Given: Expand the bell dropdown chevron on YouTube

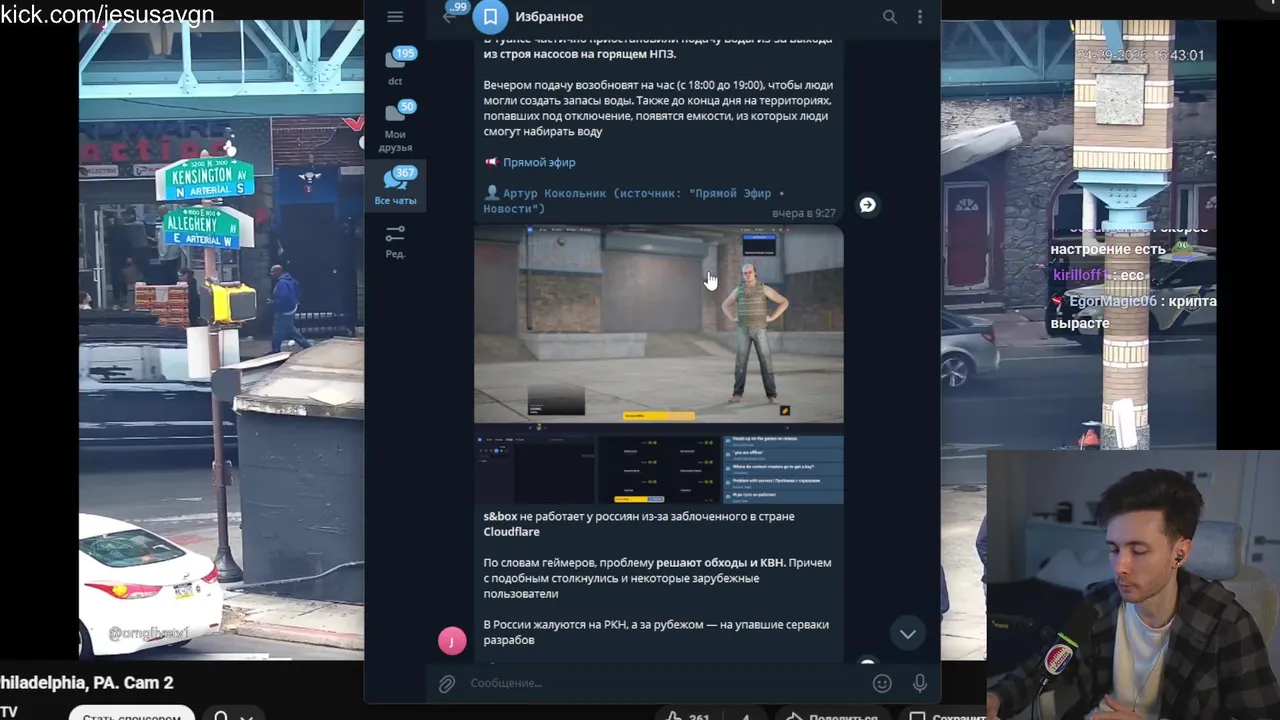Looking at the screenshot, I should pos(247,716).
